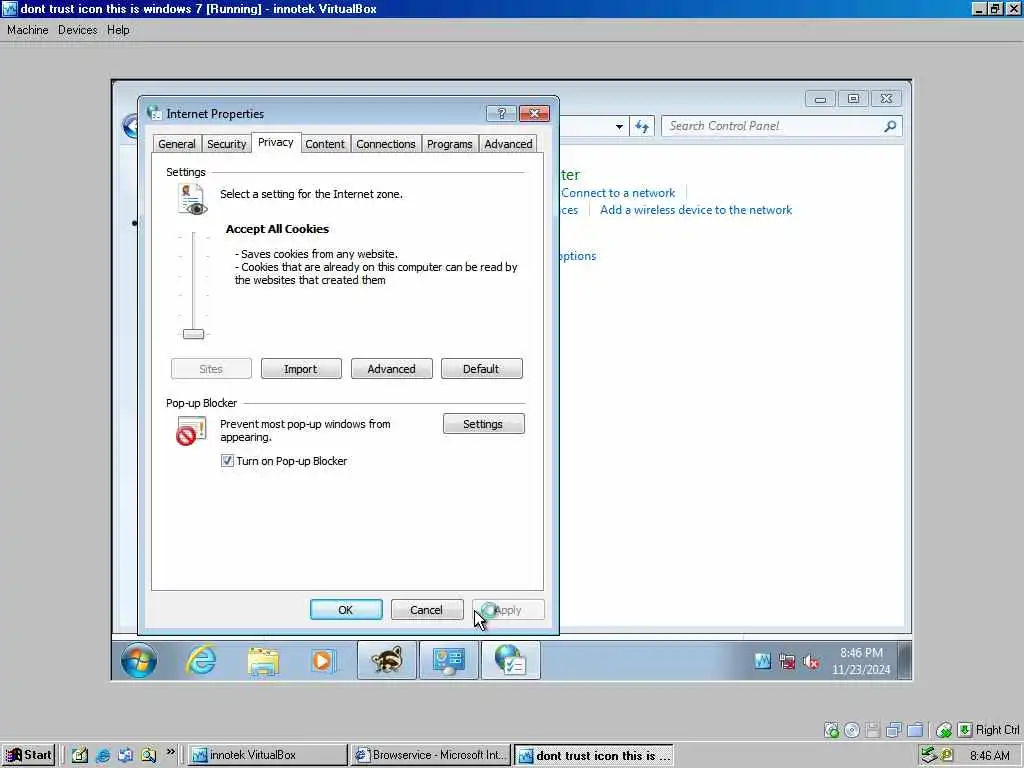This screenshot has width=1024, height=768.
Task: Switch to Control Panel taskbar button
Action: 449,660
